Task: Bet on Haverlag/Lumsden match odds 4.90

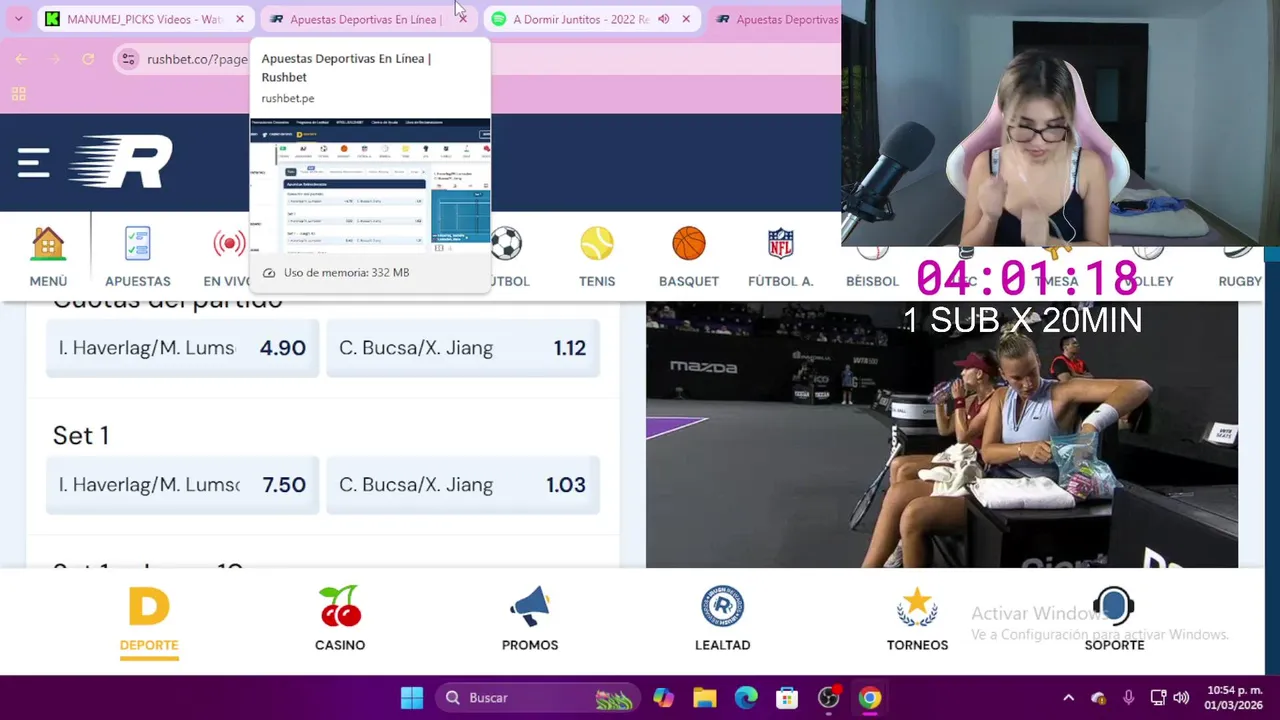Action: 182,348
